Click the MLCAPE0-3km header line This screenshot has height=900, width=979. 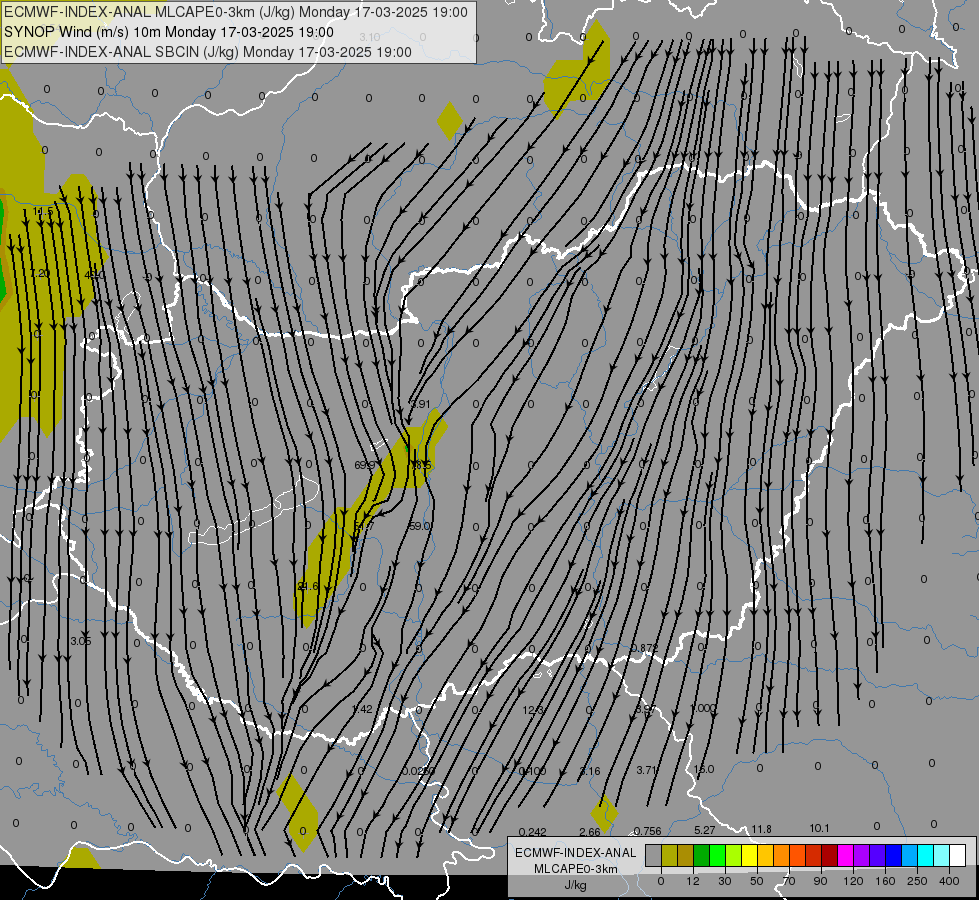pos(235,12)
